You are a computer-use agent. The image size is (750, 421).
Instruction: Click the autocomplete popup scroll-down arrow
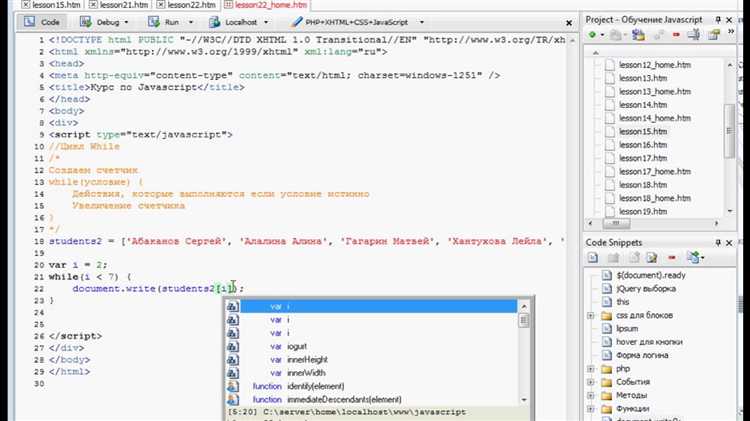524,399
